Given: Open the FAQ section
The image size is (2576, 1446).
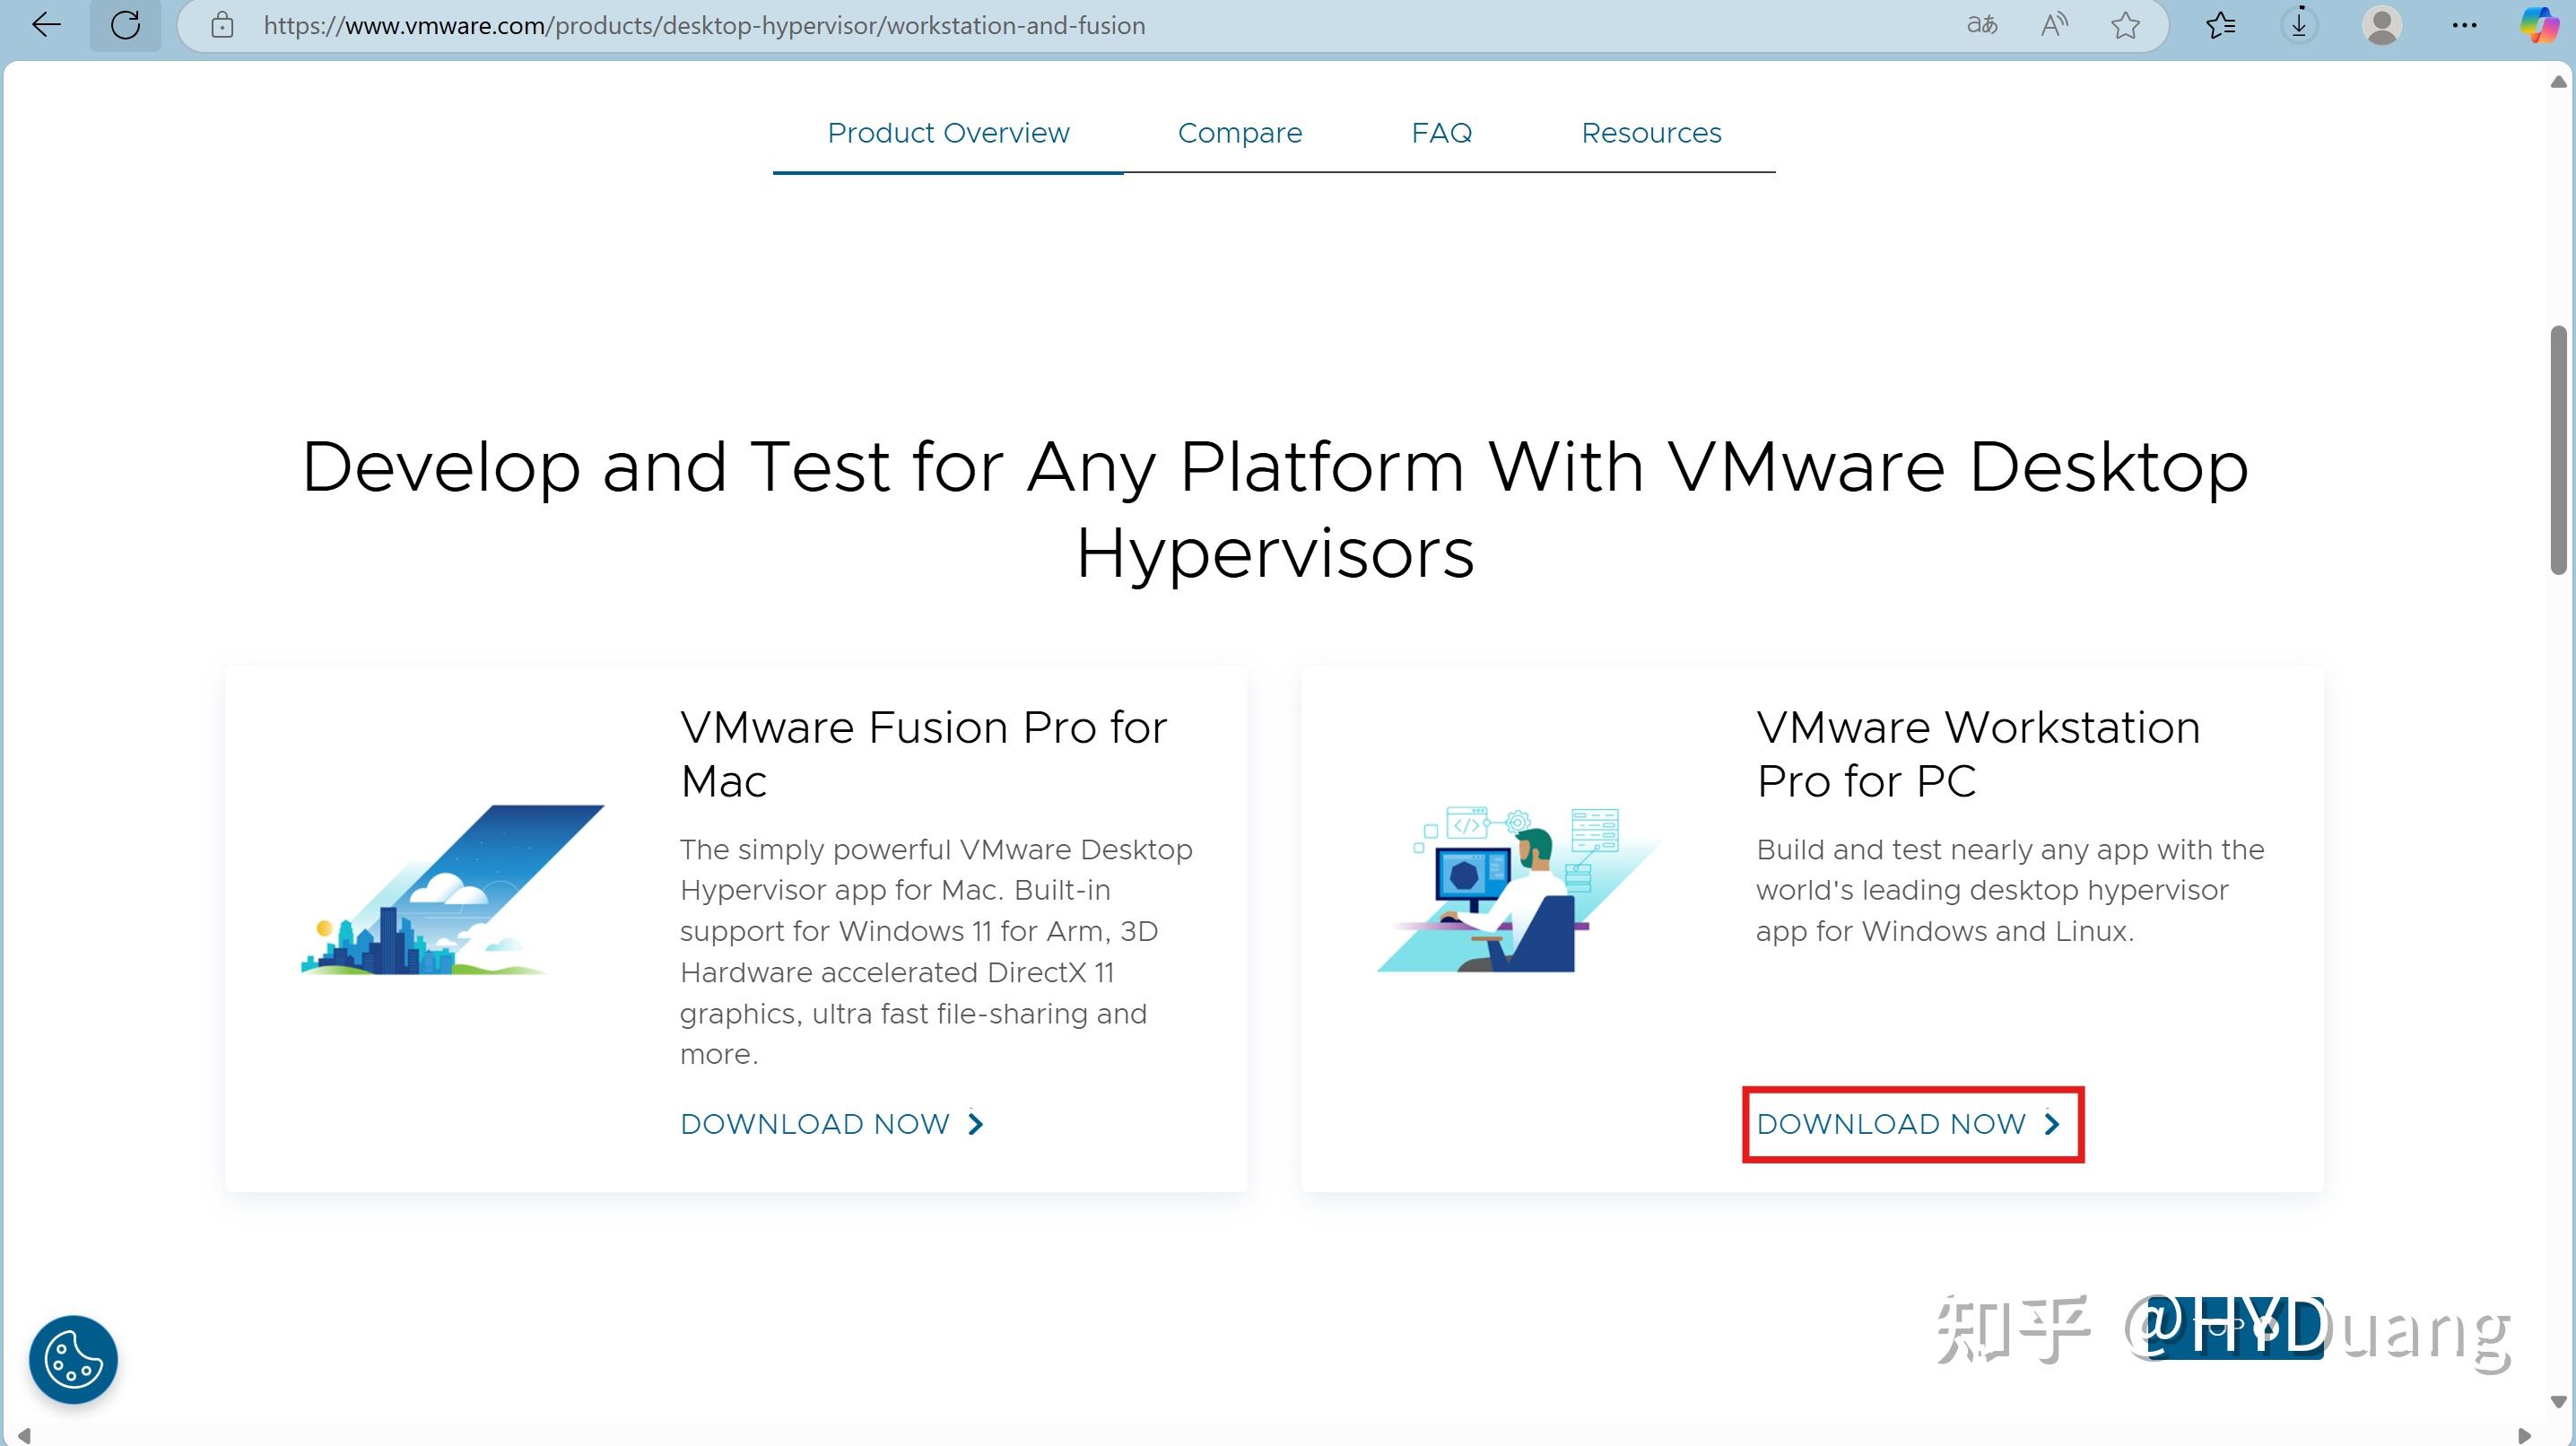Looking at the screenshot, I should point(1441,133).
